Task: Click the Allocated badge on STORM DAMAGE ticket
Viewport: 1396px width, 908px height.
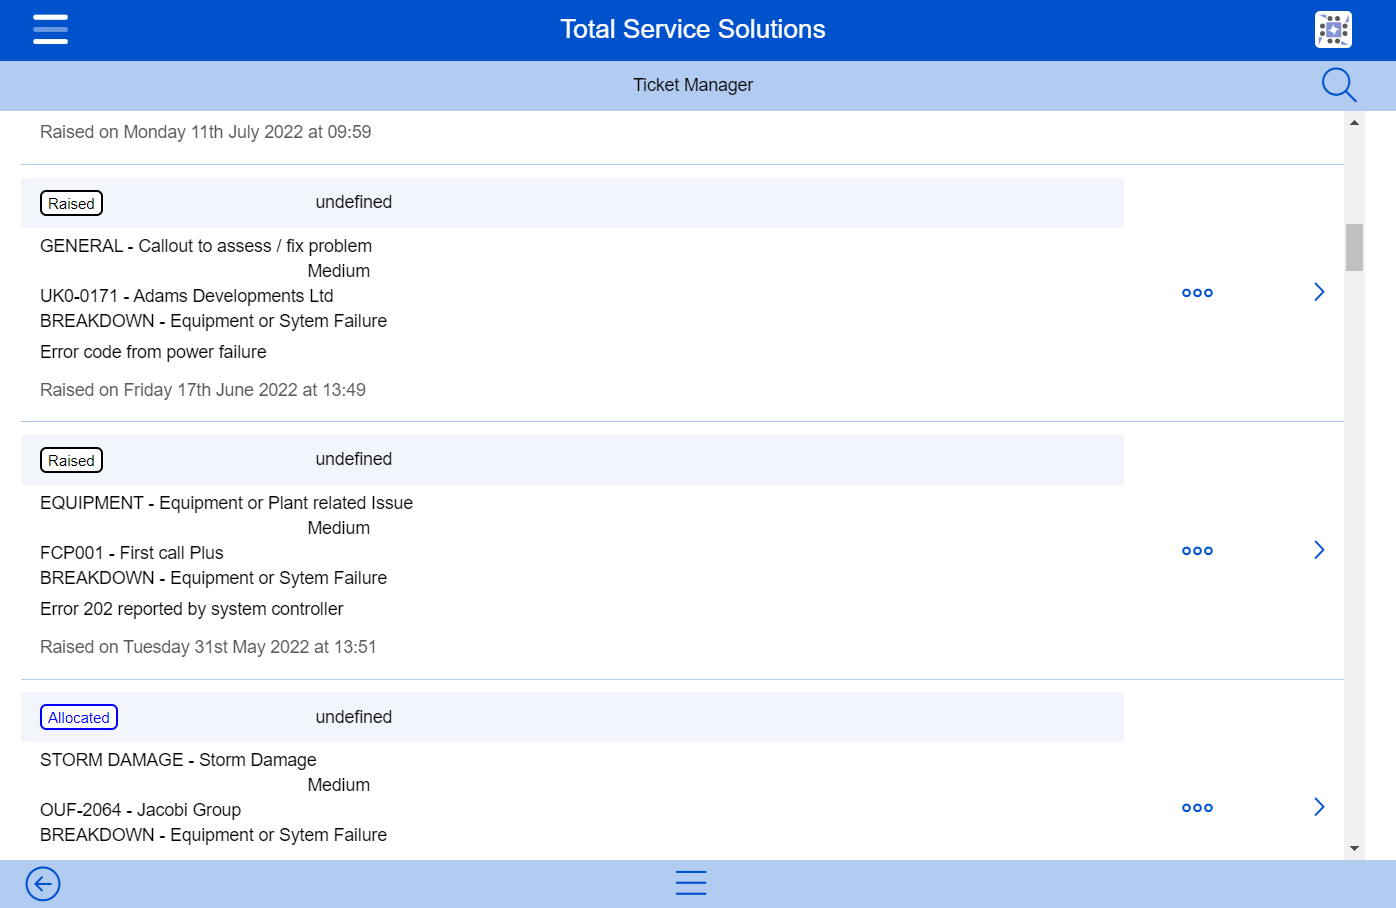Action: pyautogui.click(x=79, y=718)
